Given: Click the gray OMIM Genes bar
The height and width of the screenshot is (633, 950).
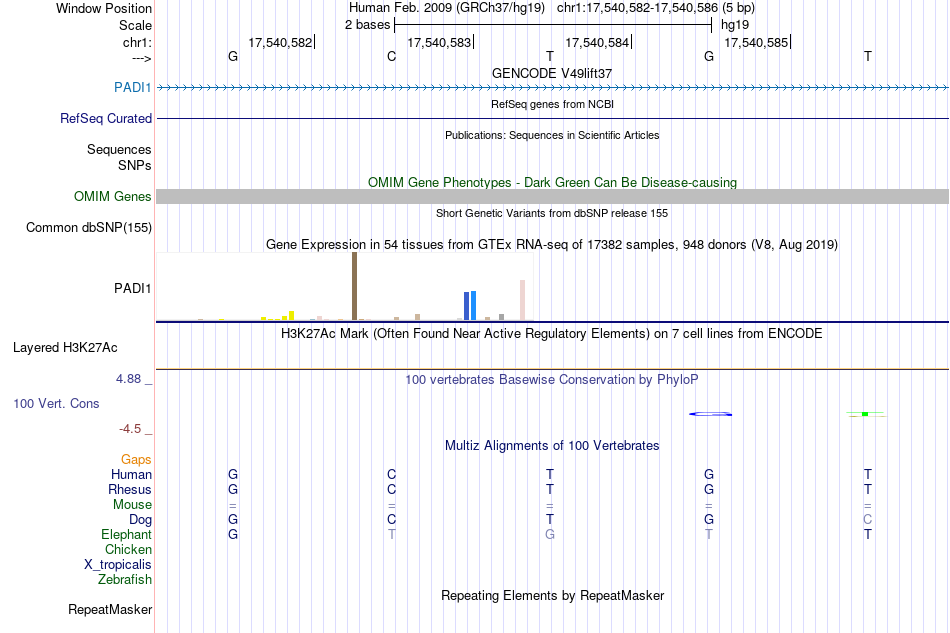Looking at the screenshot, I should click(x=553, y=196).
